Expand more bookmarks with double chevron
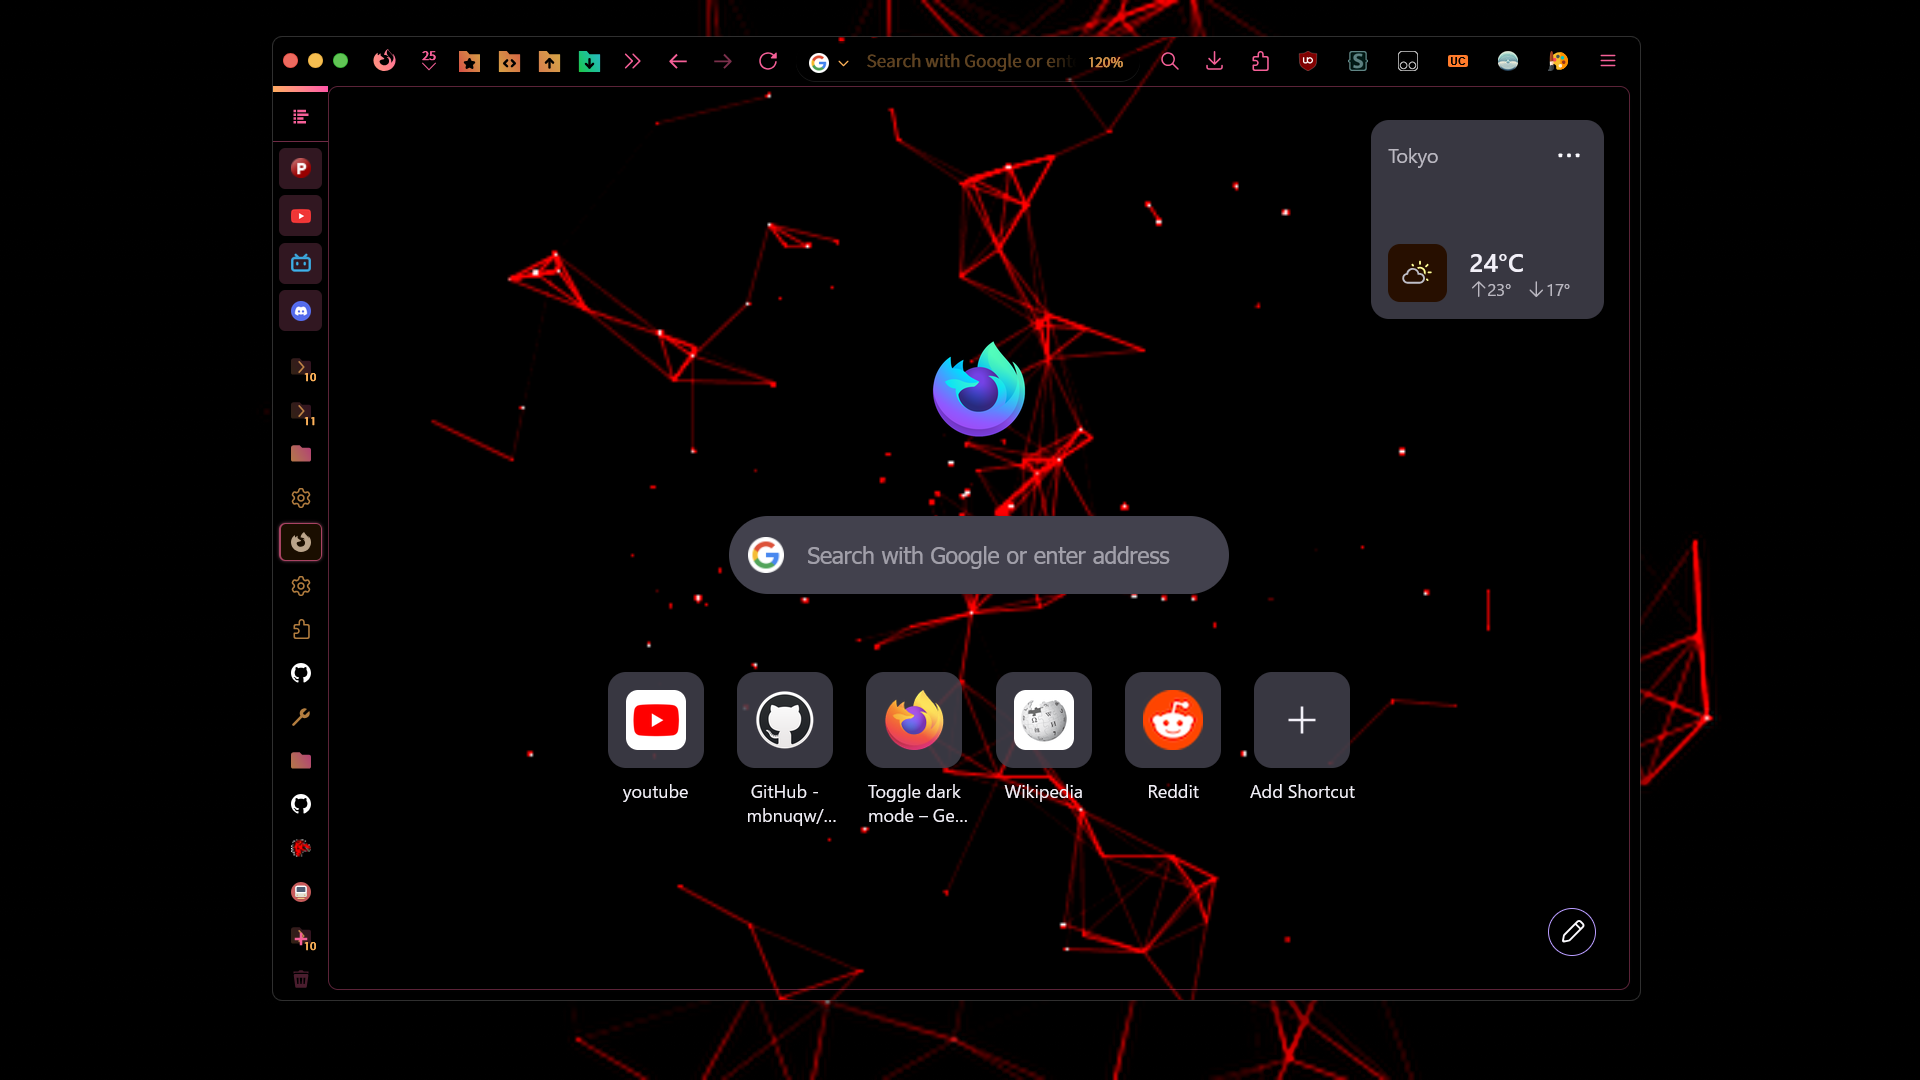Viewport: 1920px width, 1080px height. click(632, 61)
